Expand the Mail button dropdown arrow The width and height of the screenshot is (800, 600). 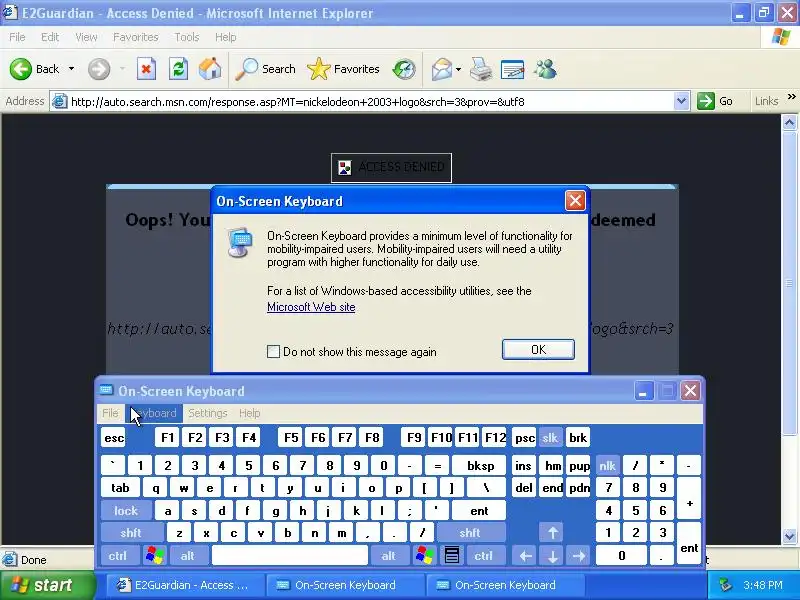458,69
